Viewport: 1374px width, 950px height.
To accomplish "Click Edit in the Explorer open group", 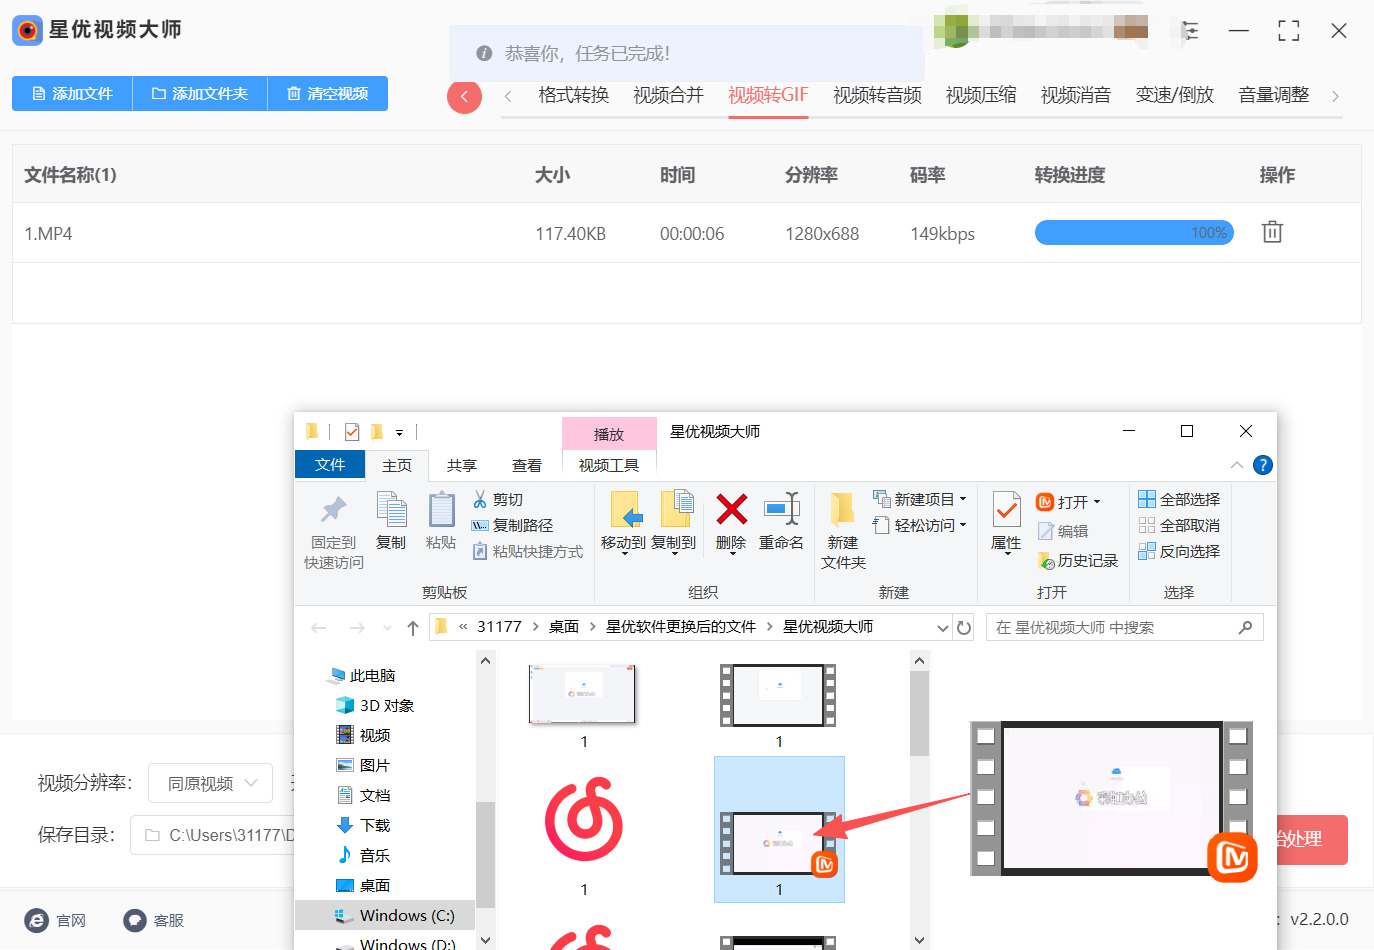I will point(1063,531).
